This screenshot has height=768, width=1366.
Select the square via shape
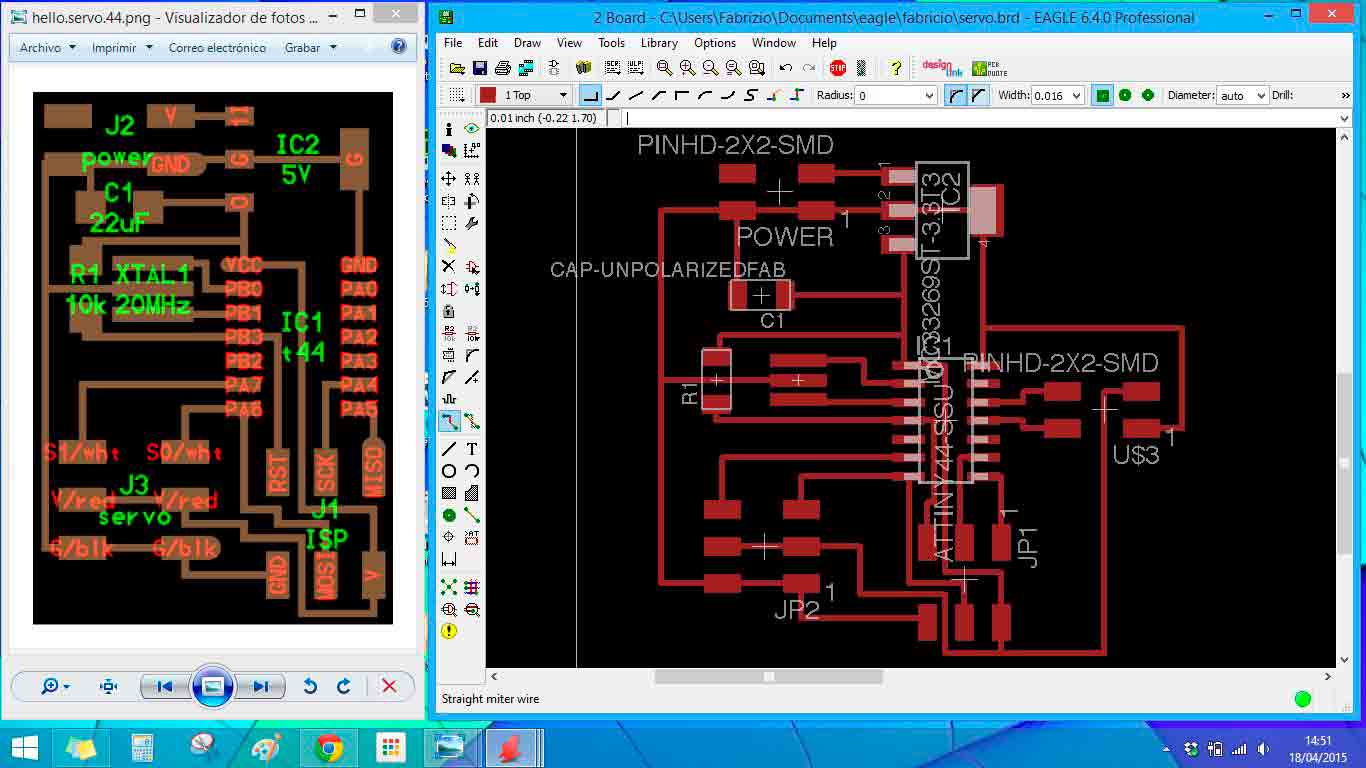point(1102,95)
